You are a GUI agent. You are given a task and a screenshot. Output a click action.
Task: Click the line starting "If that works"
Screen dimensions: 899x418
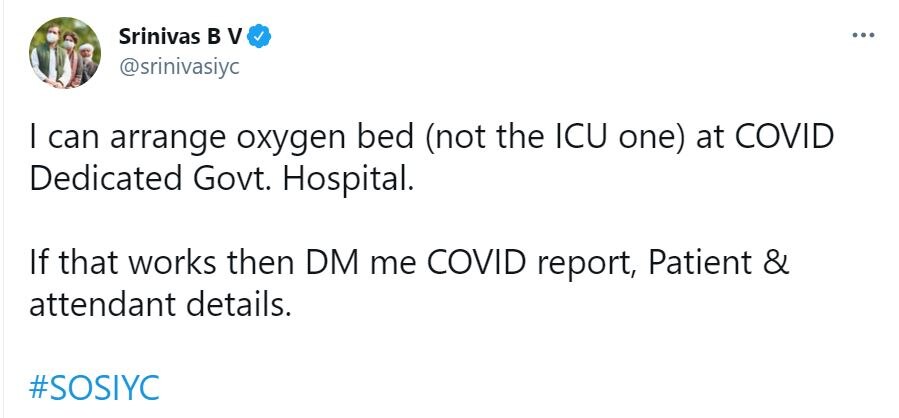click(x=410, y=264)
